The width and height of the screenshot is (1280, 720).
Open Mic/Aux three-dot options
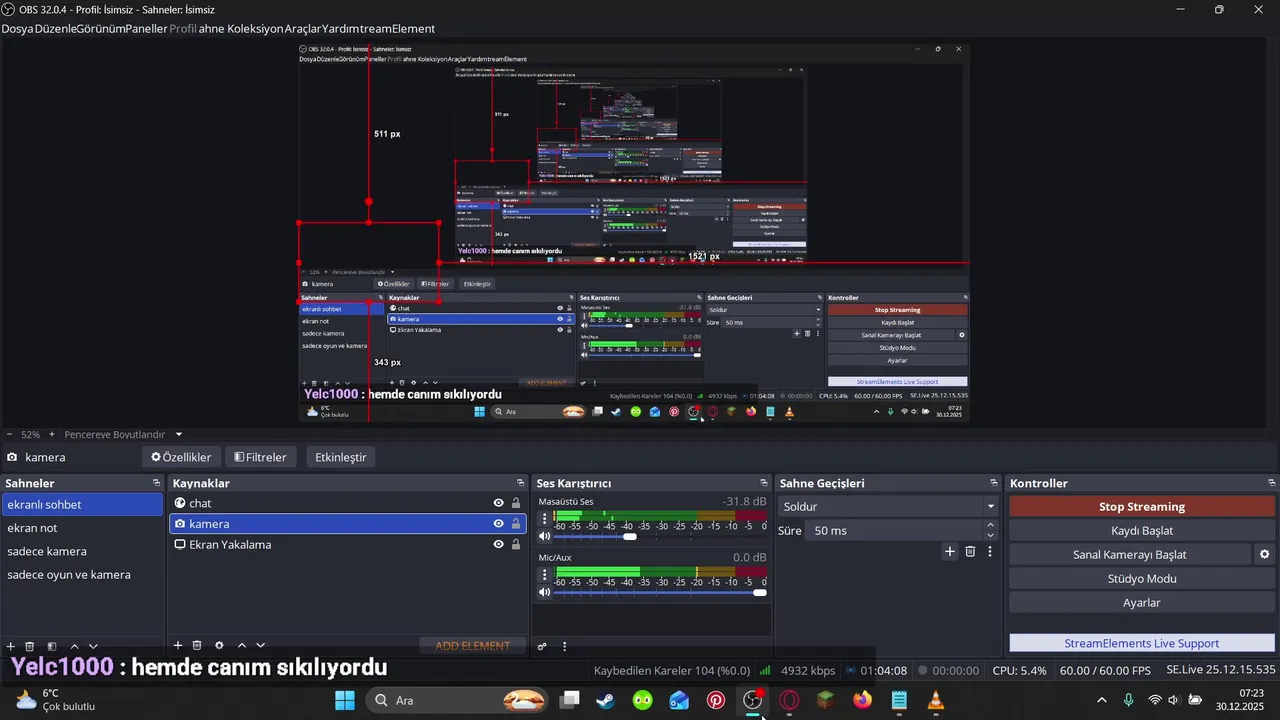tap(544, 575)
